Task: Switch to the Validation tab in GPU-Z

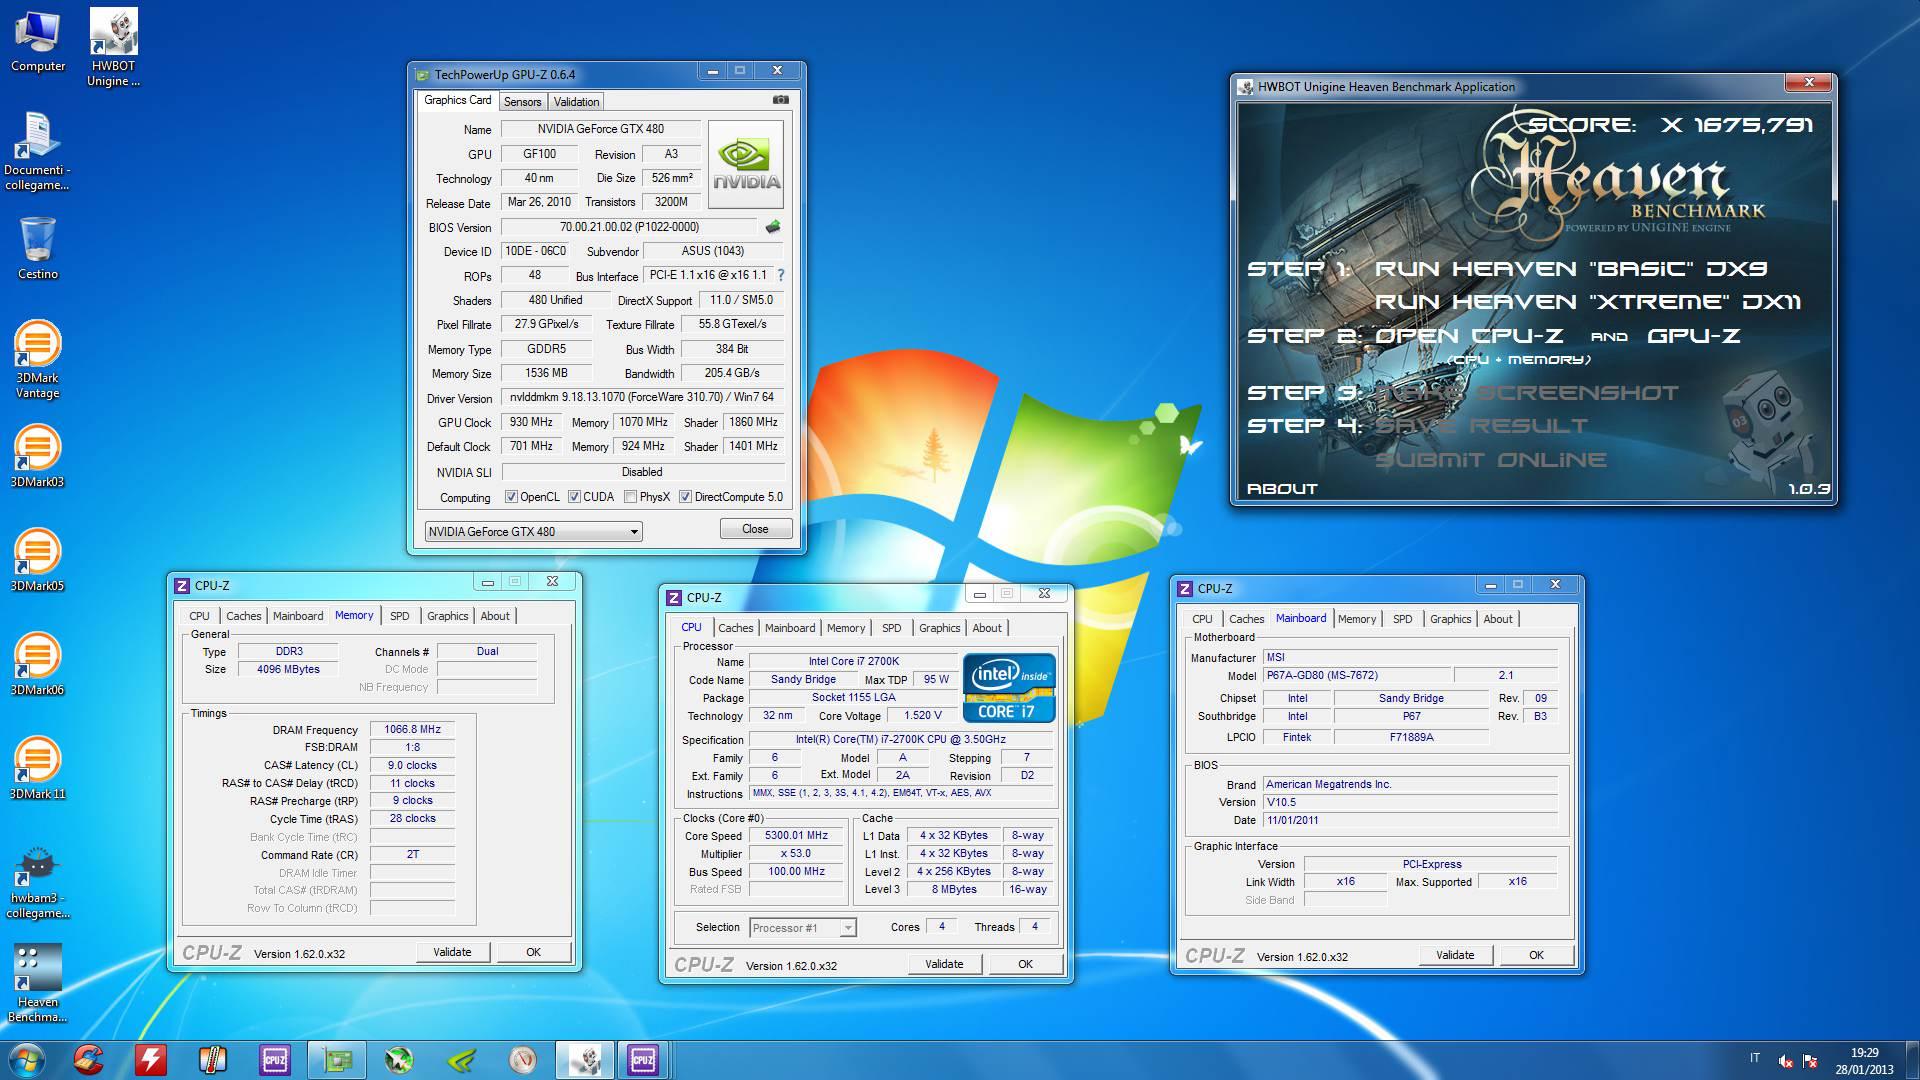Action: pos(576,102)
